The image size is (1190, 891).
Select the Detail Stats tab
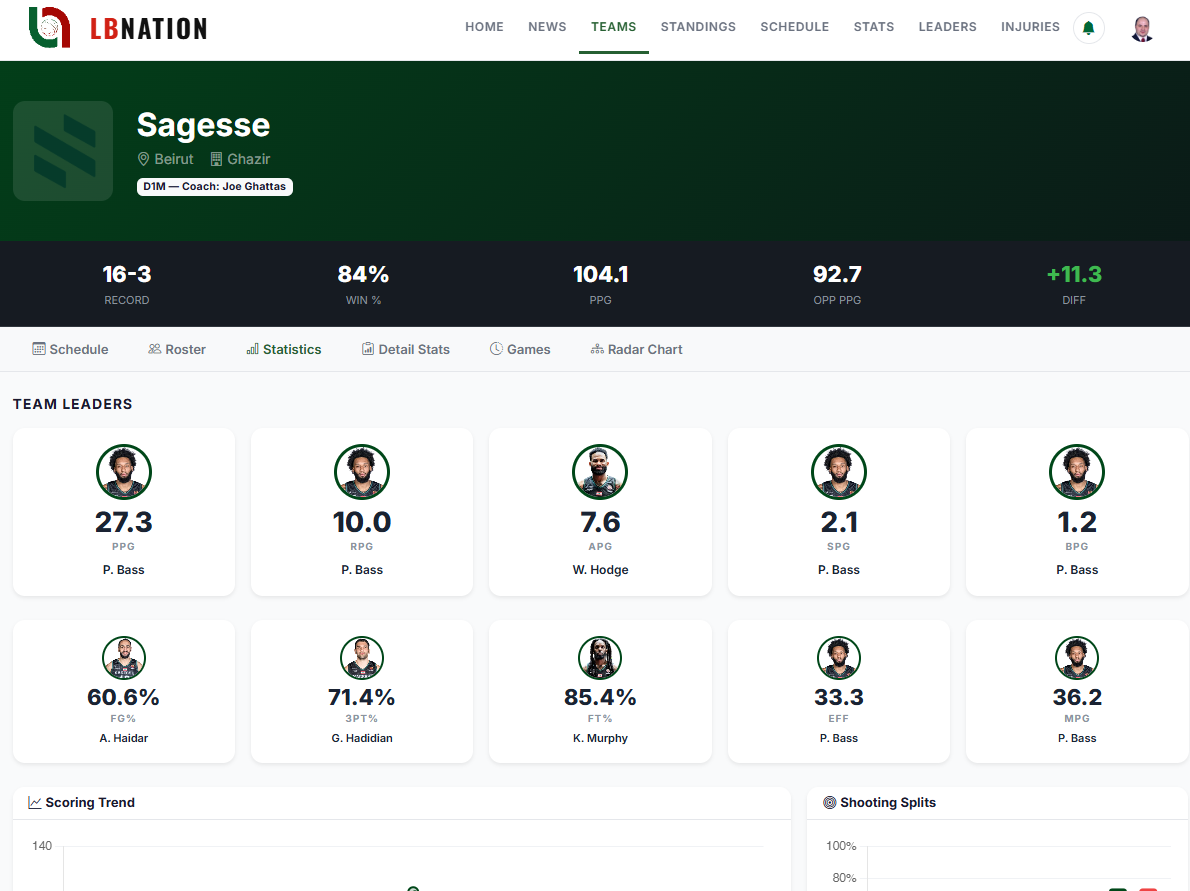pyautogui.click(x=406, y=349)
